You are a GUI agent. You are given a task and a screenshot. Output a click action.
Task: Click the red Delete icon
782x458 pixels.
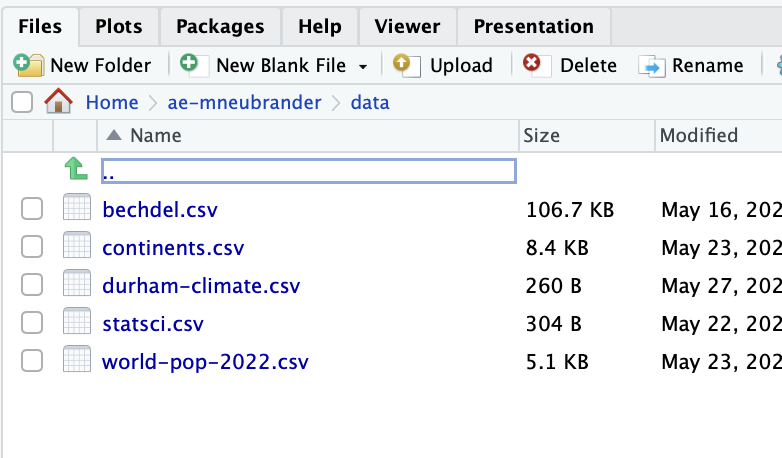click(537, 65)
